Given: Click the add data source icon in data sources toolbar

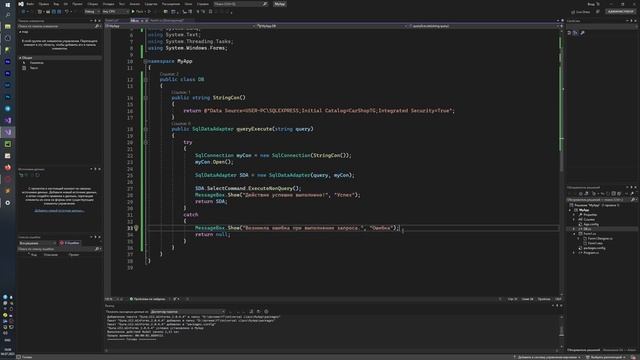Looking at the screenshot, I should tap(21, 175).
